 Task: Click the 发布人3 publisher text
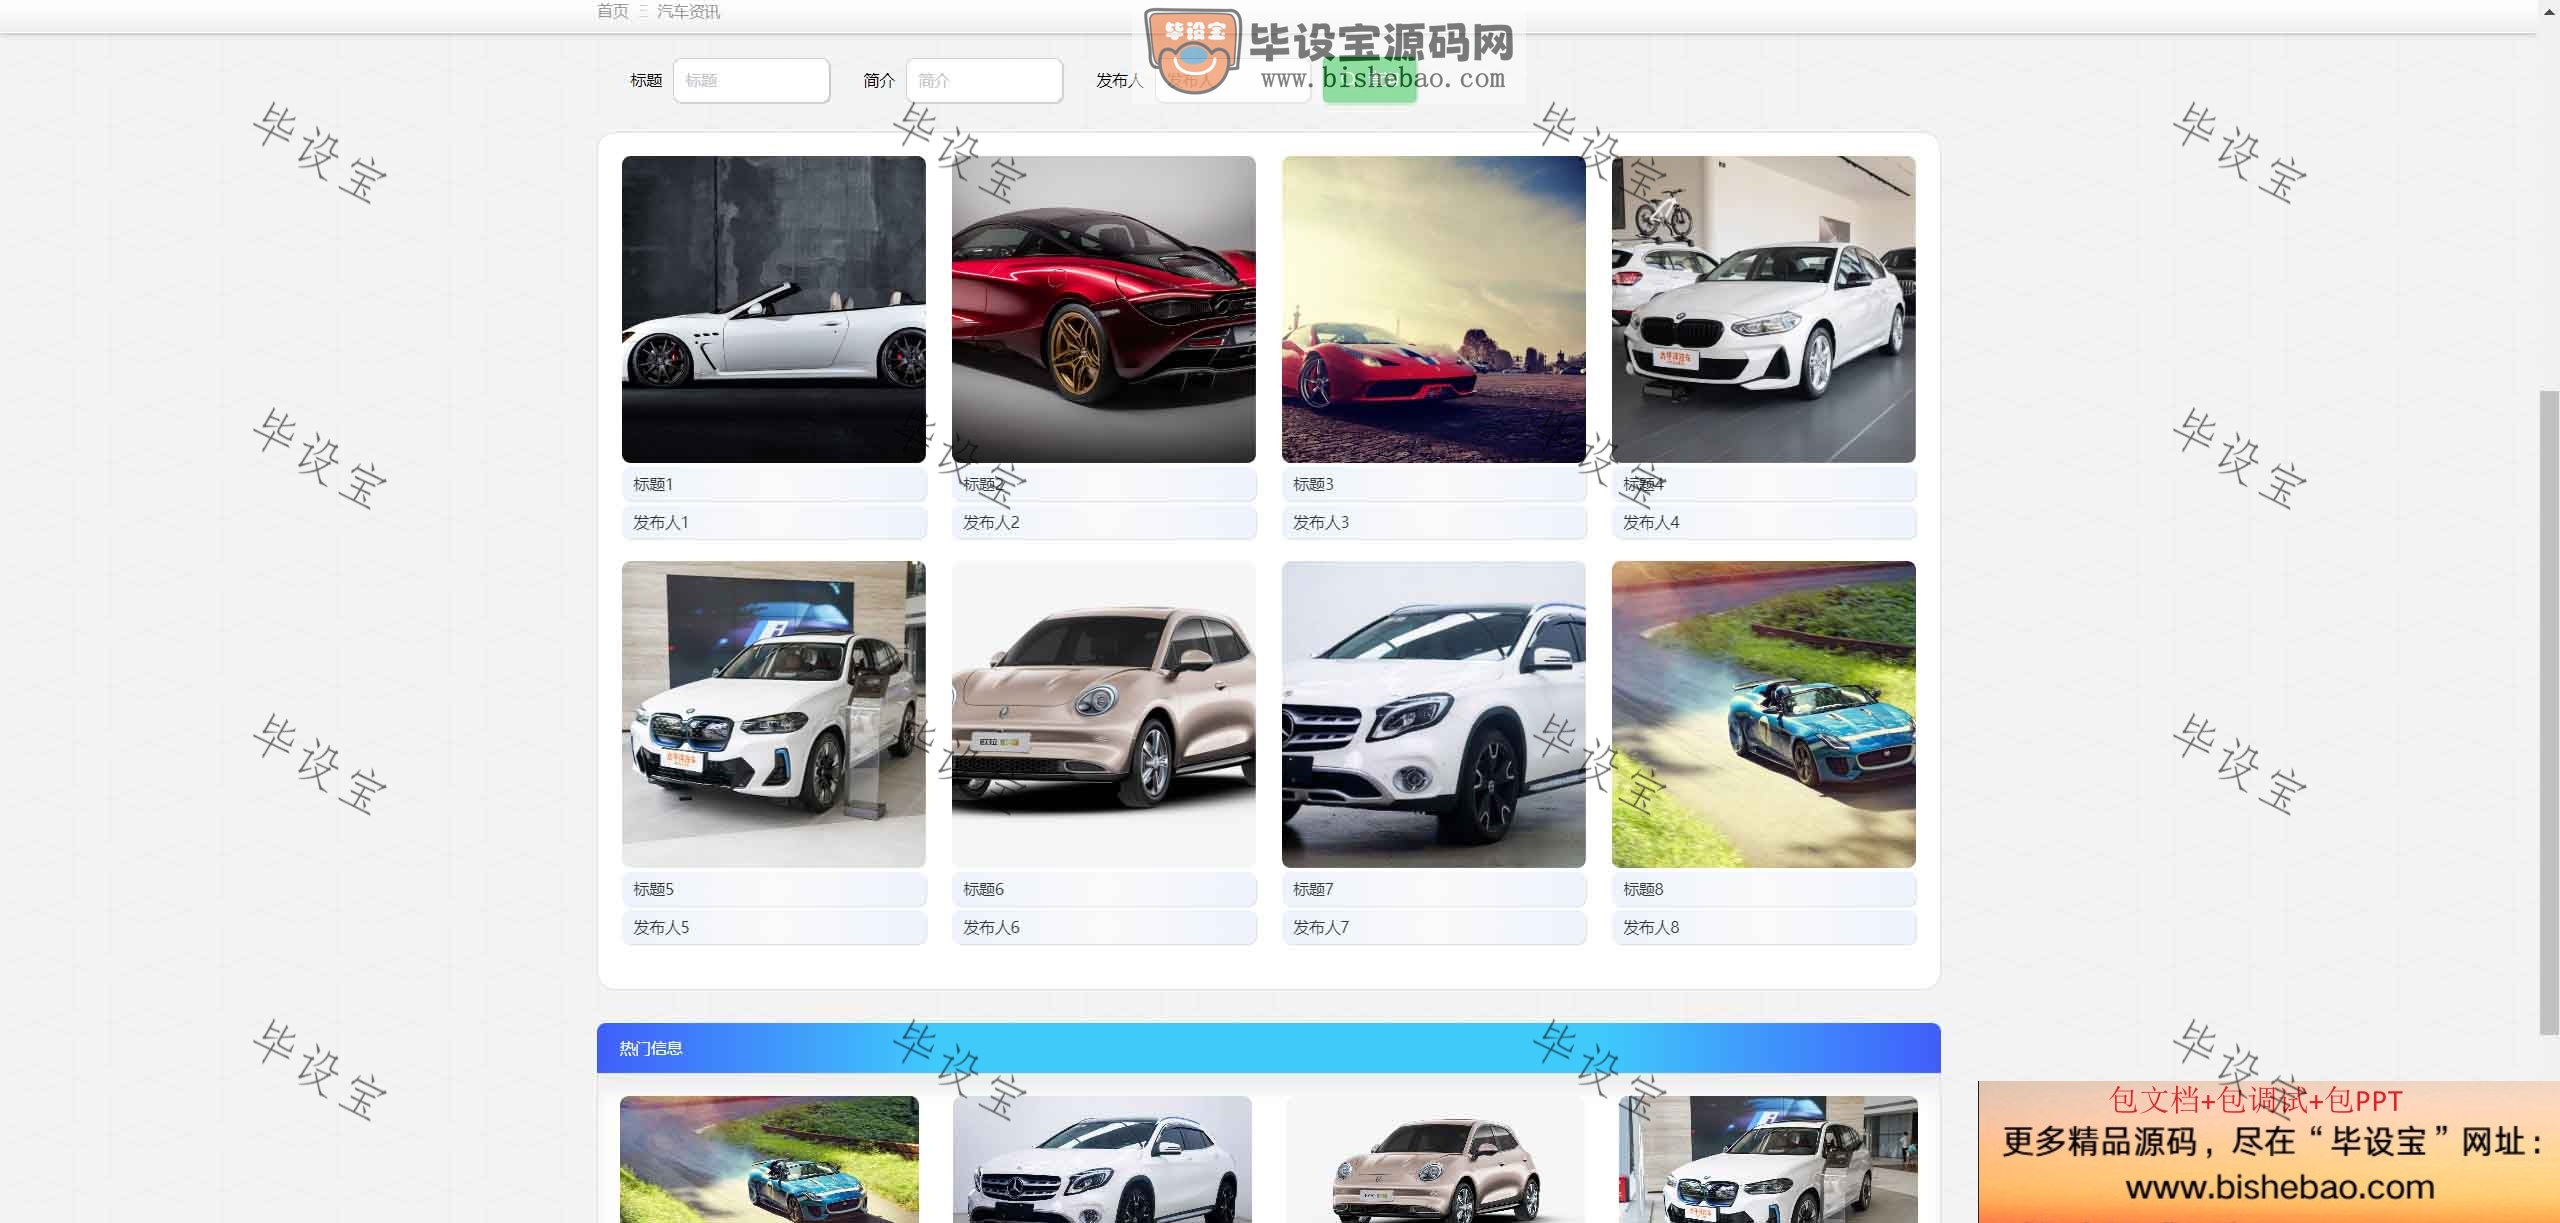(x=1321, y=522)
